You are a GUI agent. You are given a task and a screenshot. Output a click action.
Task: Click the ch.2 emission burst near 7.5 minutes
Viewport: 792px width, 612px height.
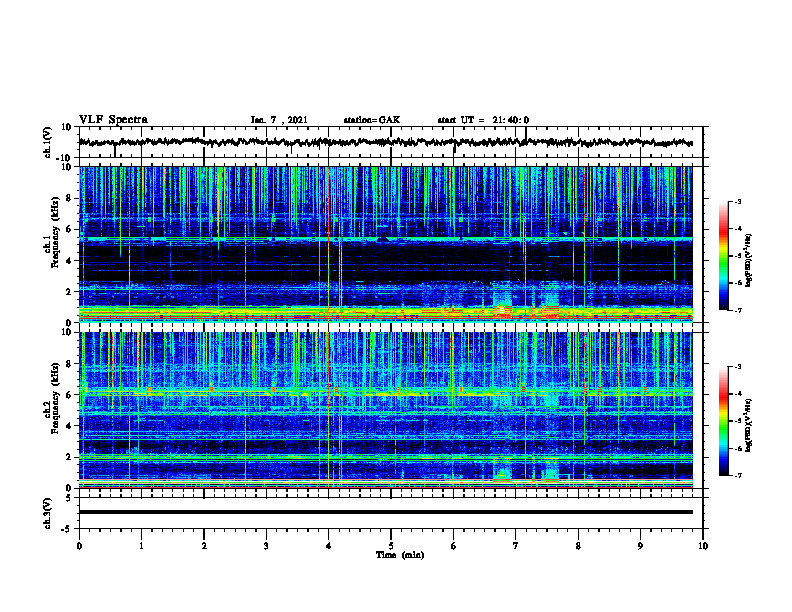(550, 470)
